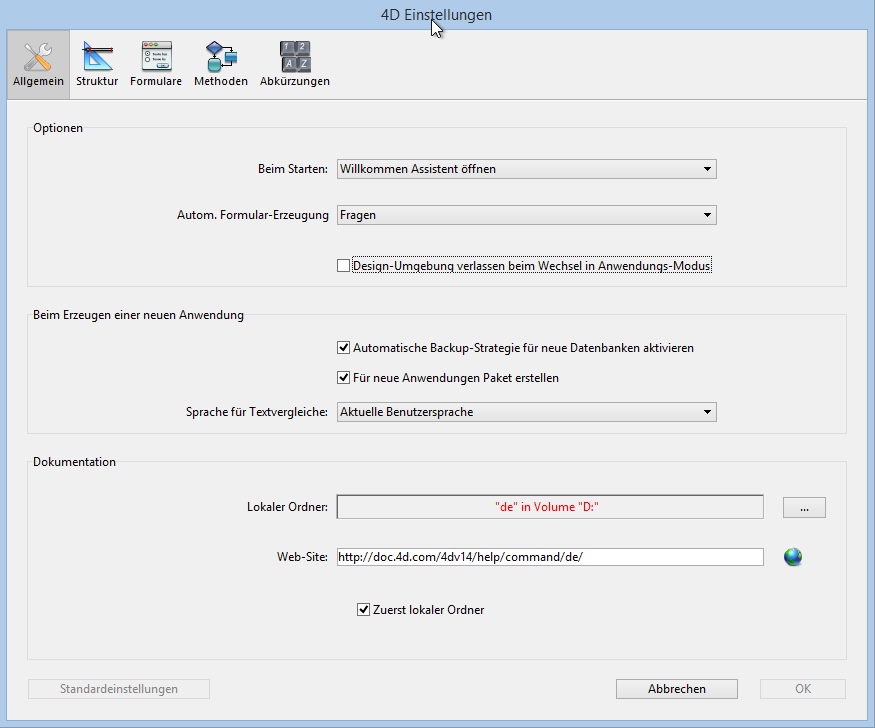Click the Lokaler Ordner path field
Viewport: 875px width, 728px height.
[550, 507]
